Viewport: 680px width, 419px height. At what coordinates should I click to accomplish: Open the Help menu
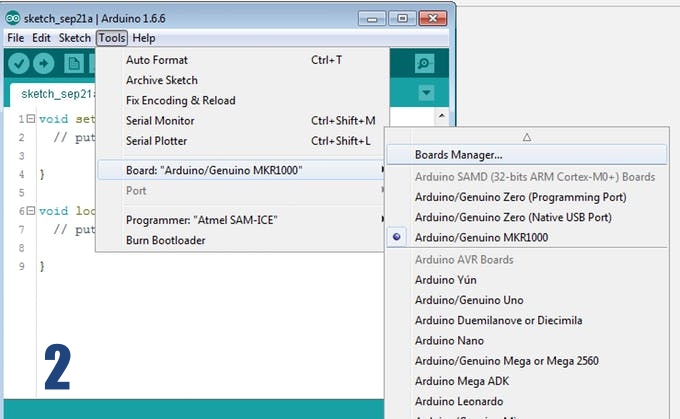point(144,38)
